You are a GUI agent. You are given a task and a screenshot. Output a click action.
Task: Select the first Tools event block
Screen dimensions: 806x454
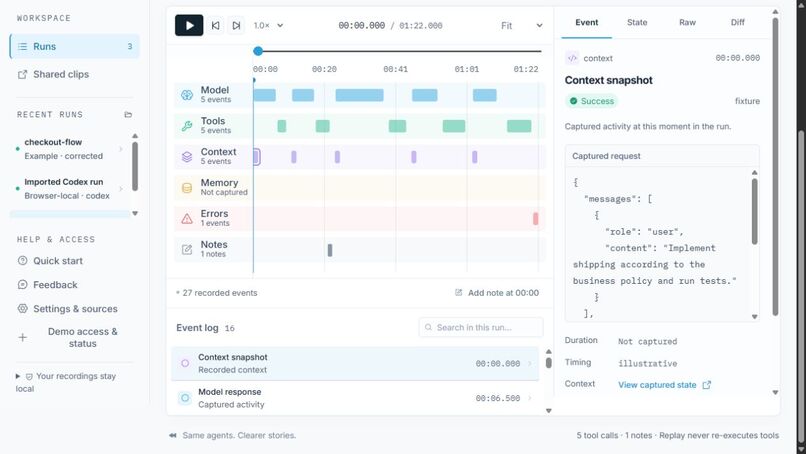click(x=282, y=126)
